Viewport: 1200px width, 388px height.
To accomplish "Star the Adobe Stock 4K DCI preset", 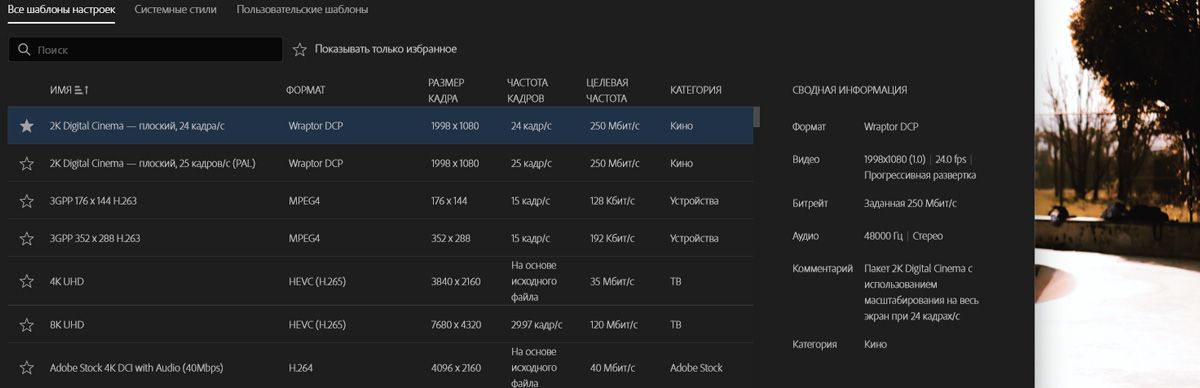I will [x=27, y=368].
